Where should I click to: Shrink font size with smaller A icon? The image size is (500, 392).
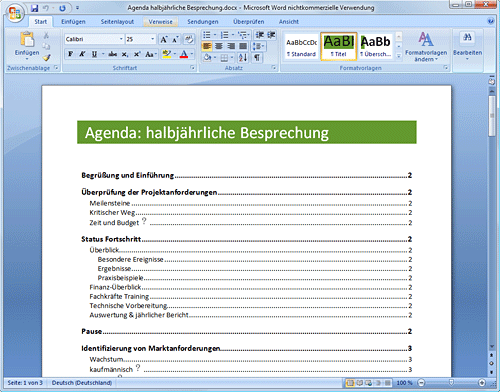[175, 40]
